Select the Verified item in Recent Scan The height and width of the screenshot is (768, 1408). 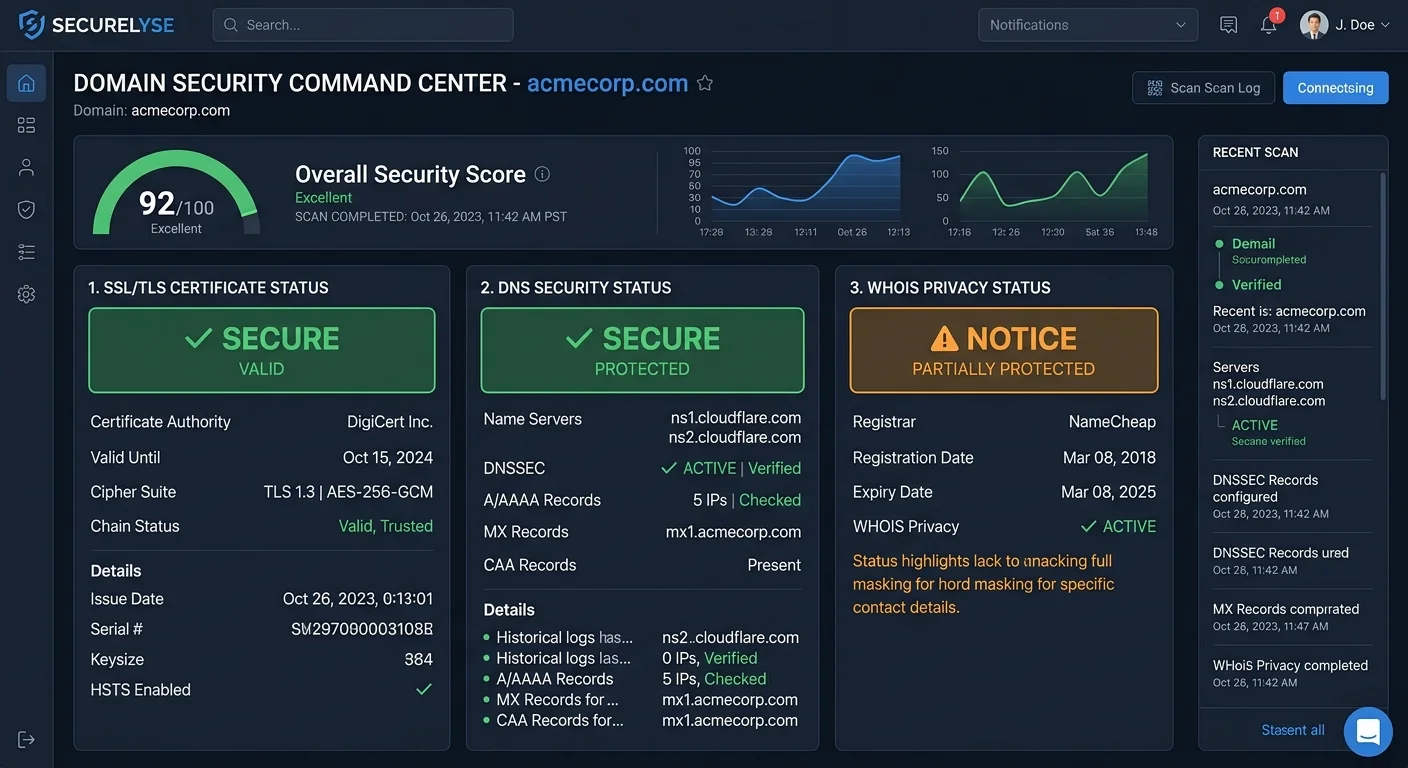point(1256,285)
